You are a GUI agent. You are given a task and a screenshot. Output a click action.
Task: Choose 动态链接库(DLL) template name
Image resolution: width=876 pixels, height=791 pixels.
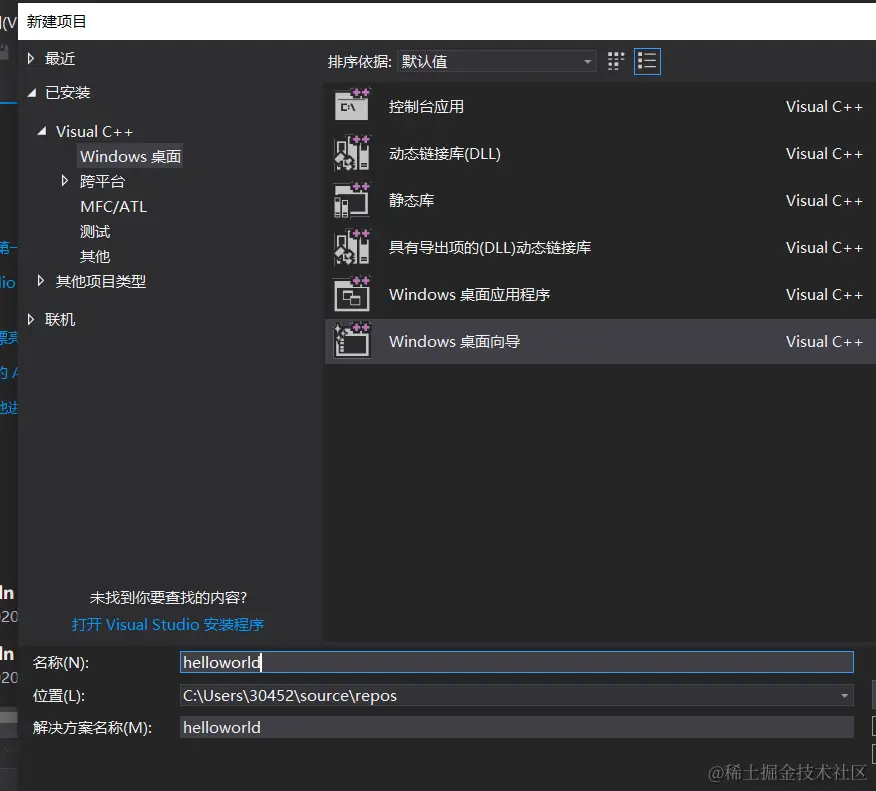click(445, 154)
